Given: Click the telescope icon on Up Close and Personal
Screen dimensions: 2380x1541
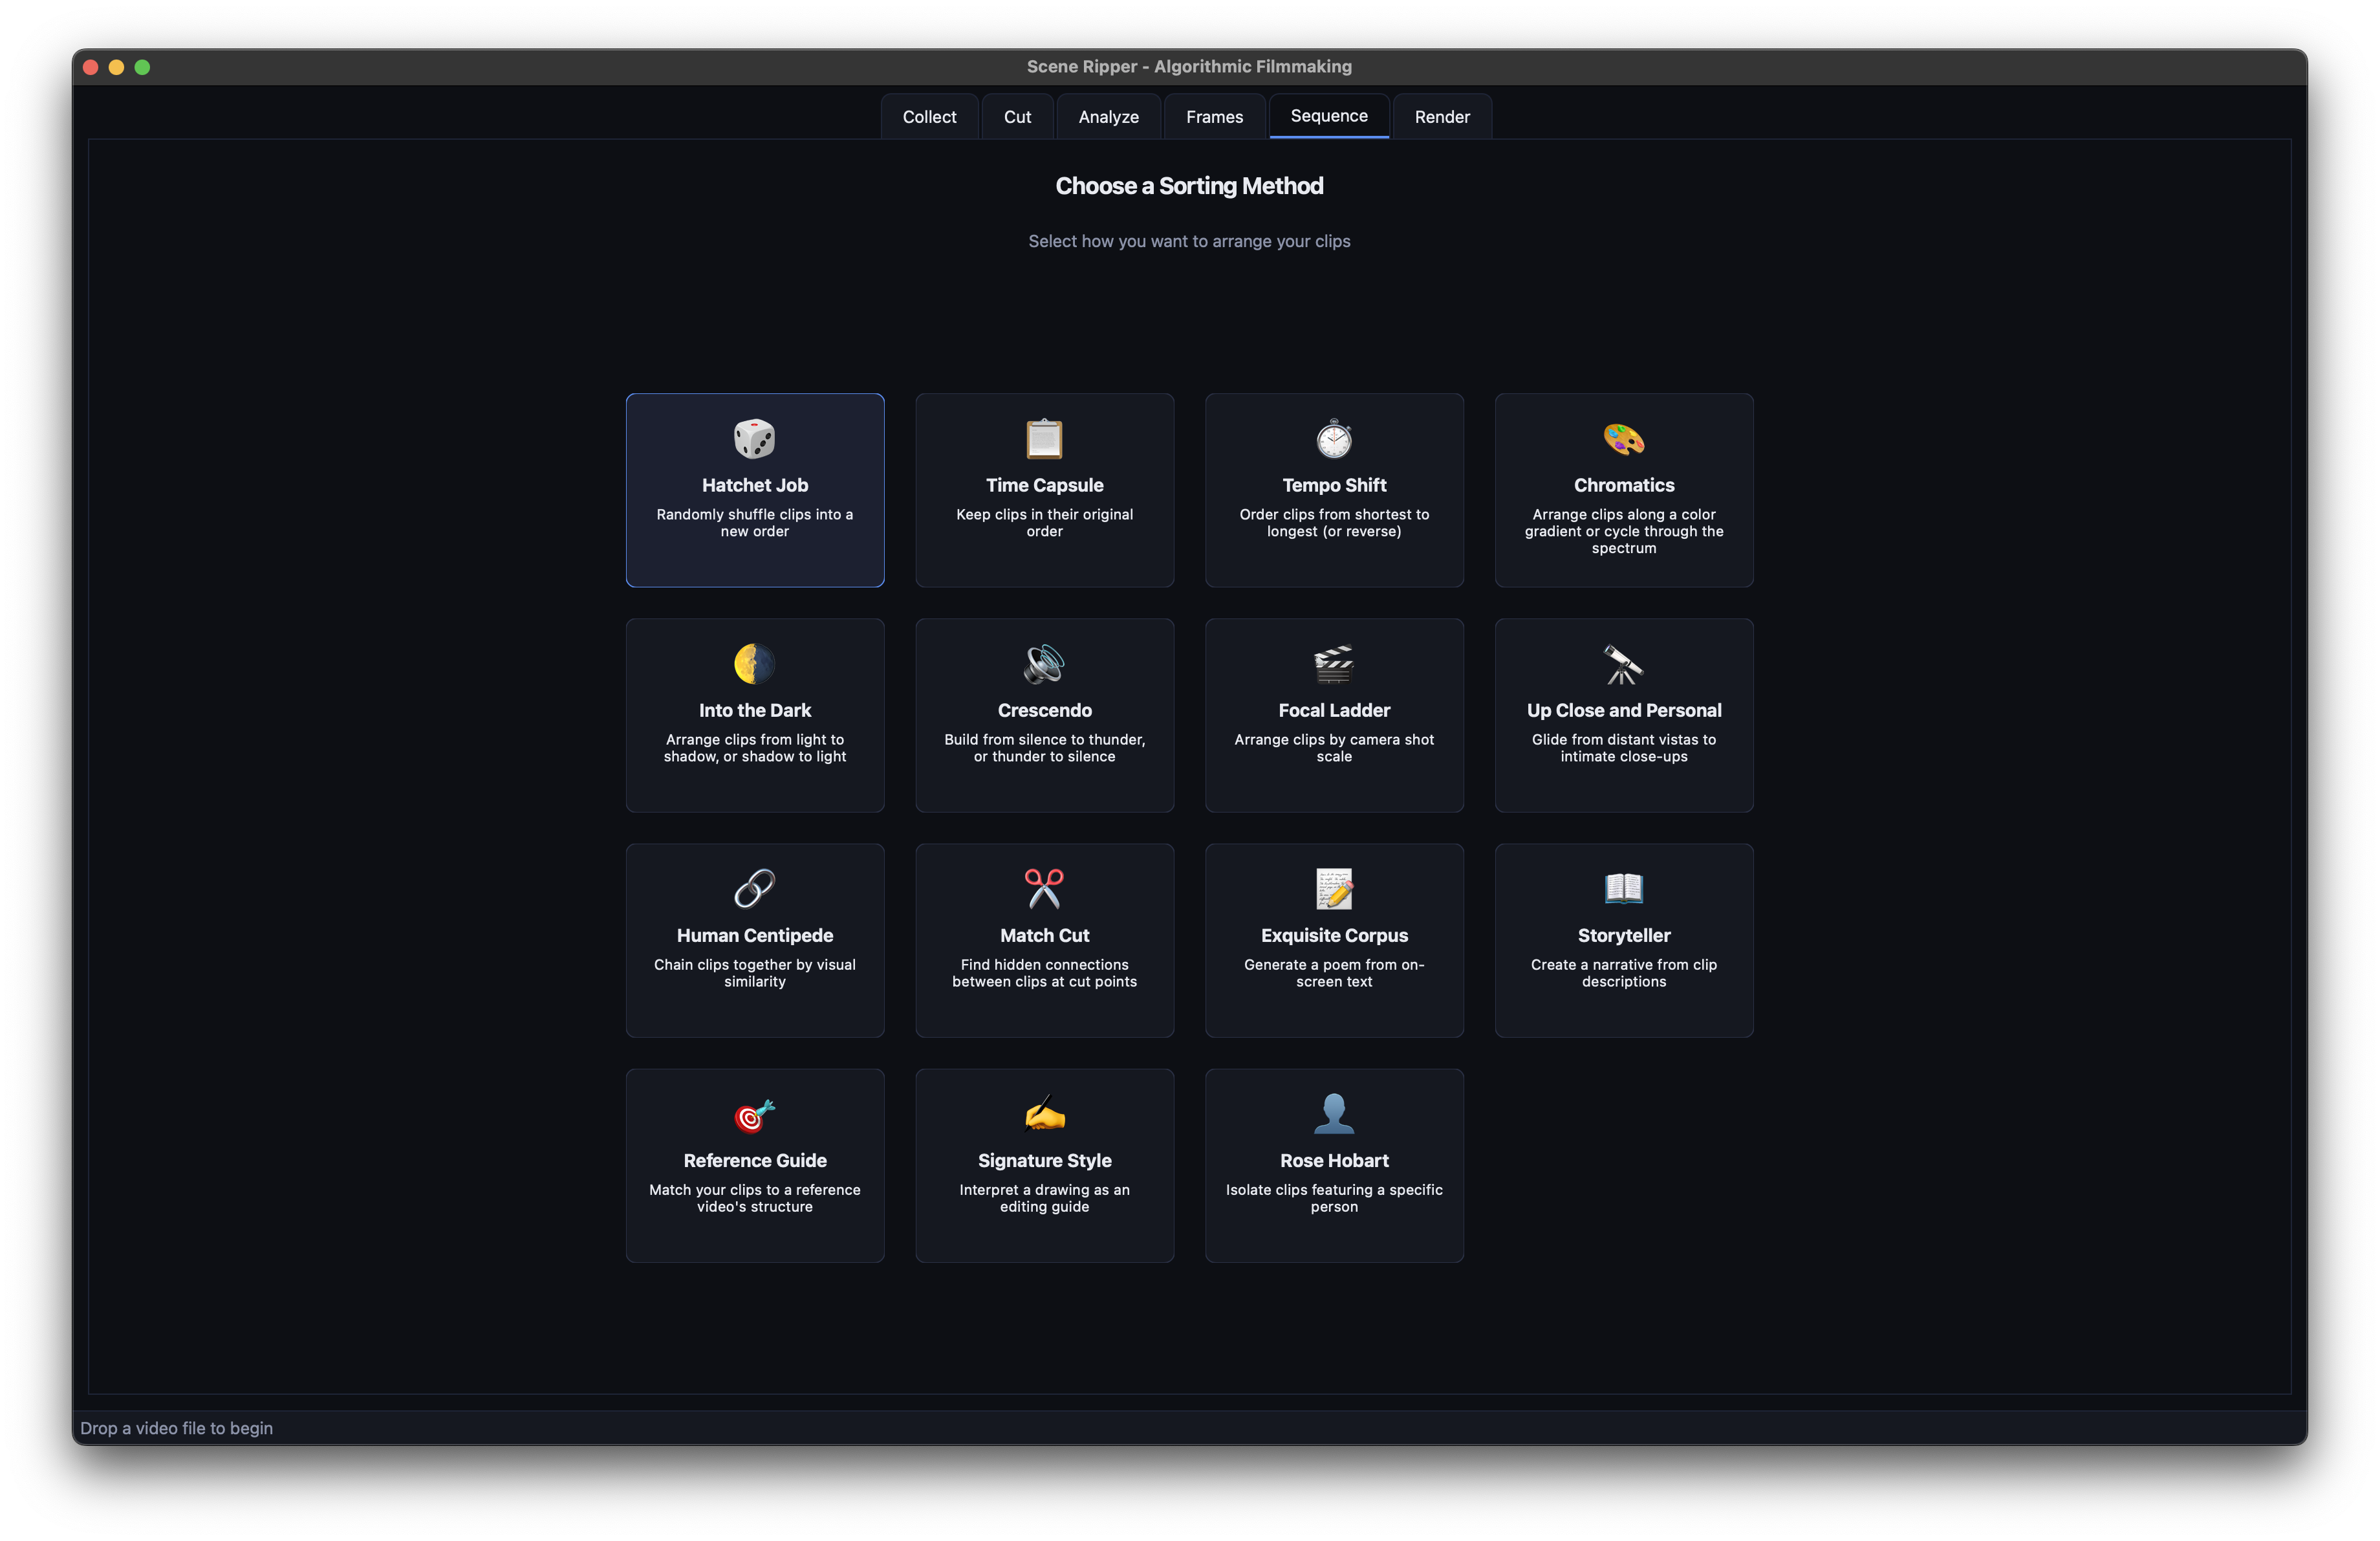Looking at the screenshot, I should coord(1623,664).
